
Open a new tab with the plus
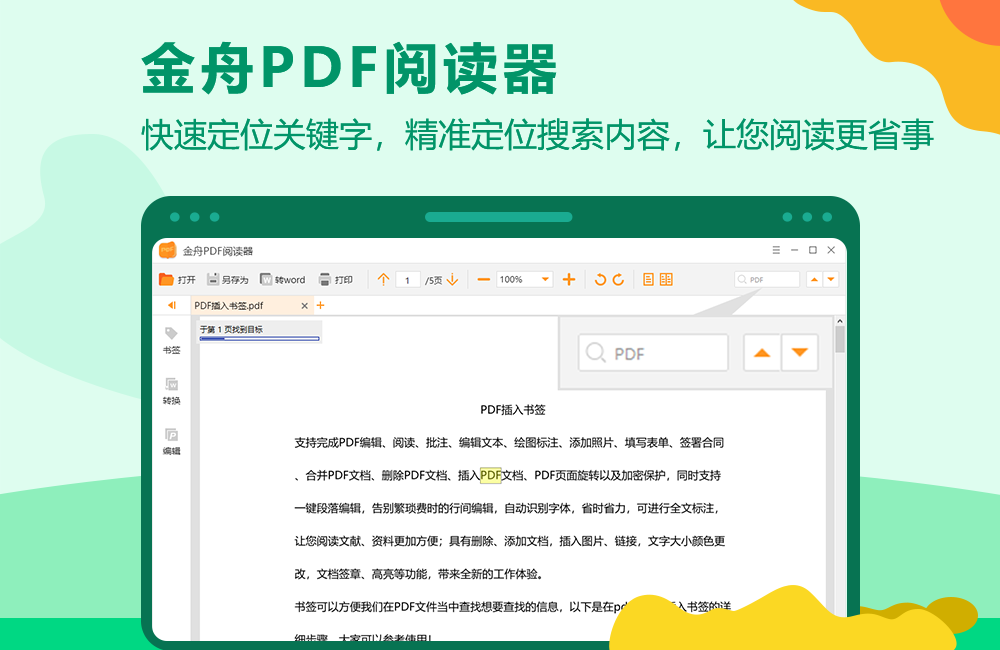tap(322, 306)
